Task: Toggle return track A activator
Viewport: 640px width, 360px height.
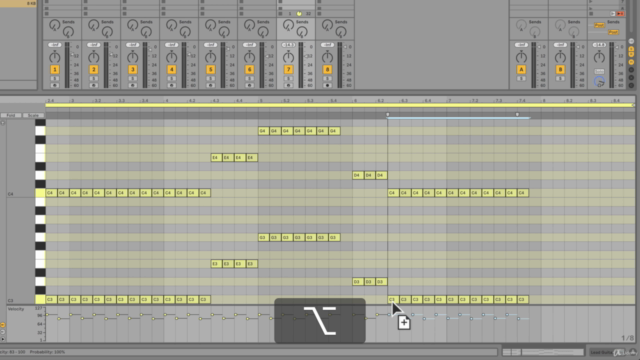Action: 521,69
